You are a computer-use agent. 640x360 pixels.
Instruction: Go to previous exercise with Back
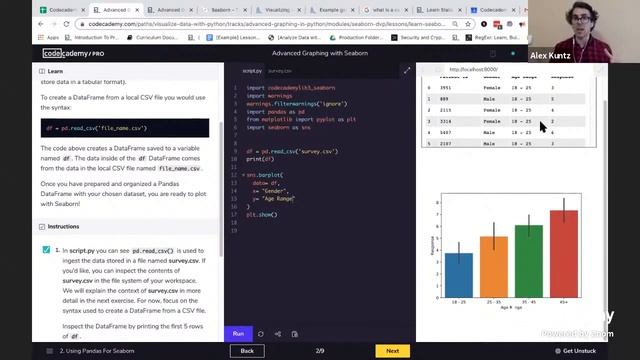[247, 351]
